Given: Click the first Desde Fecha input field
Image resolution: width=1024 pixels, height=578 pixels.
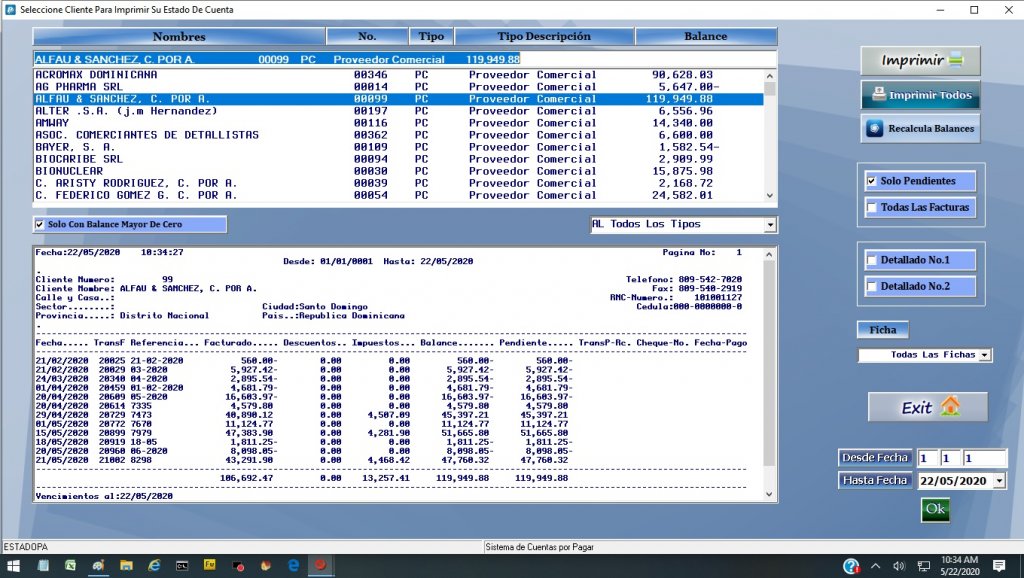Looking at the screenshot, I should pyautogui.click(x=928, y=458).
